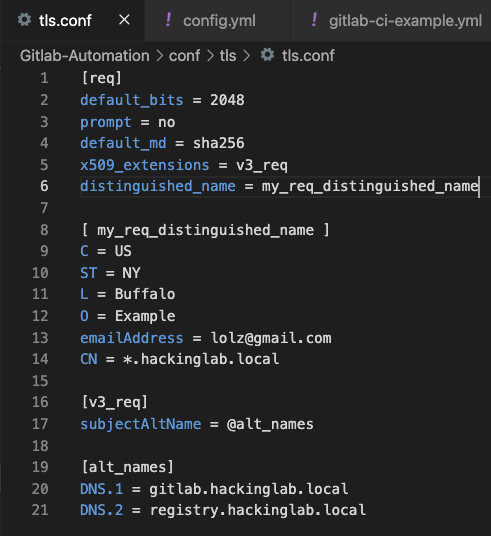The width and height of the screenshot is (491, 536).
Task: Select the conf folder breadcrumb
Action: 184,56
